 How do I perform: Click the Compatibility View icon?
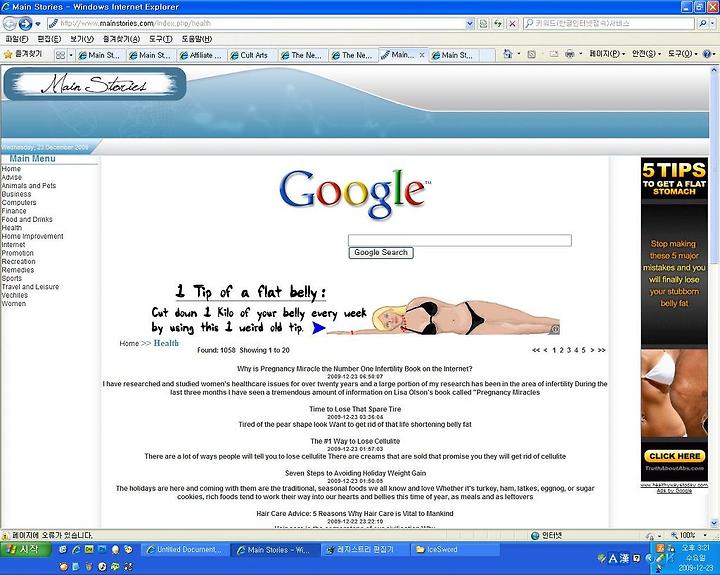point(483,23)
